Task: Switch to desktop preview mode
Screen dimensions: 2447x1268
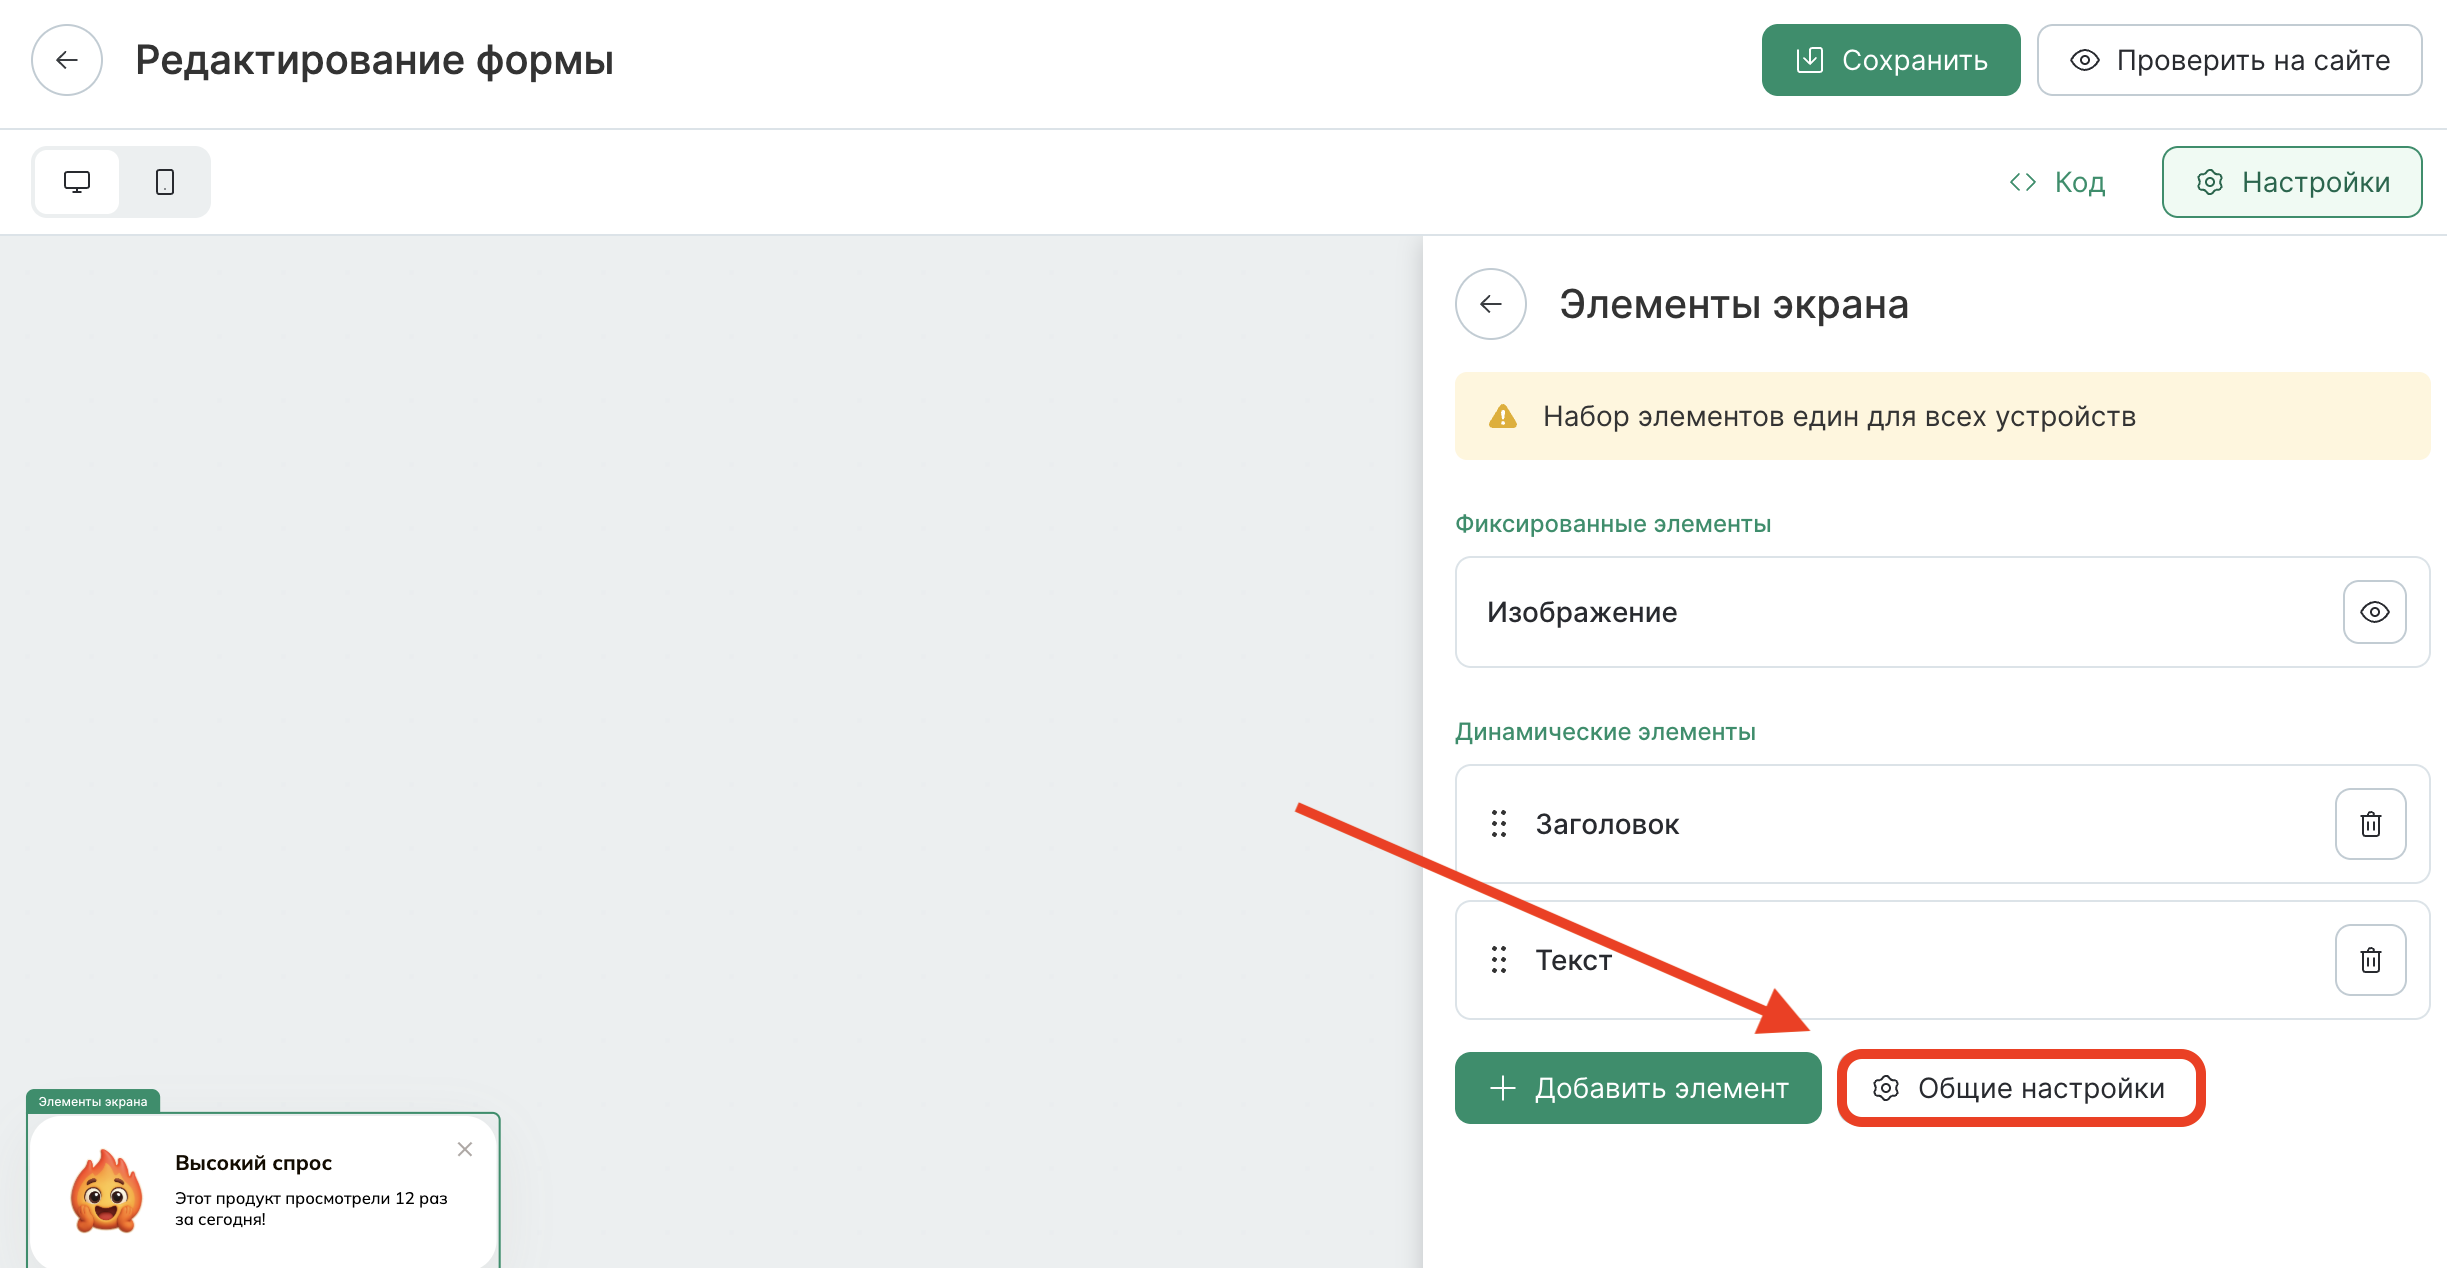Action: [x=77, y=181]
